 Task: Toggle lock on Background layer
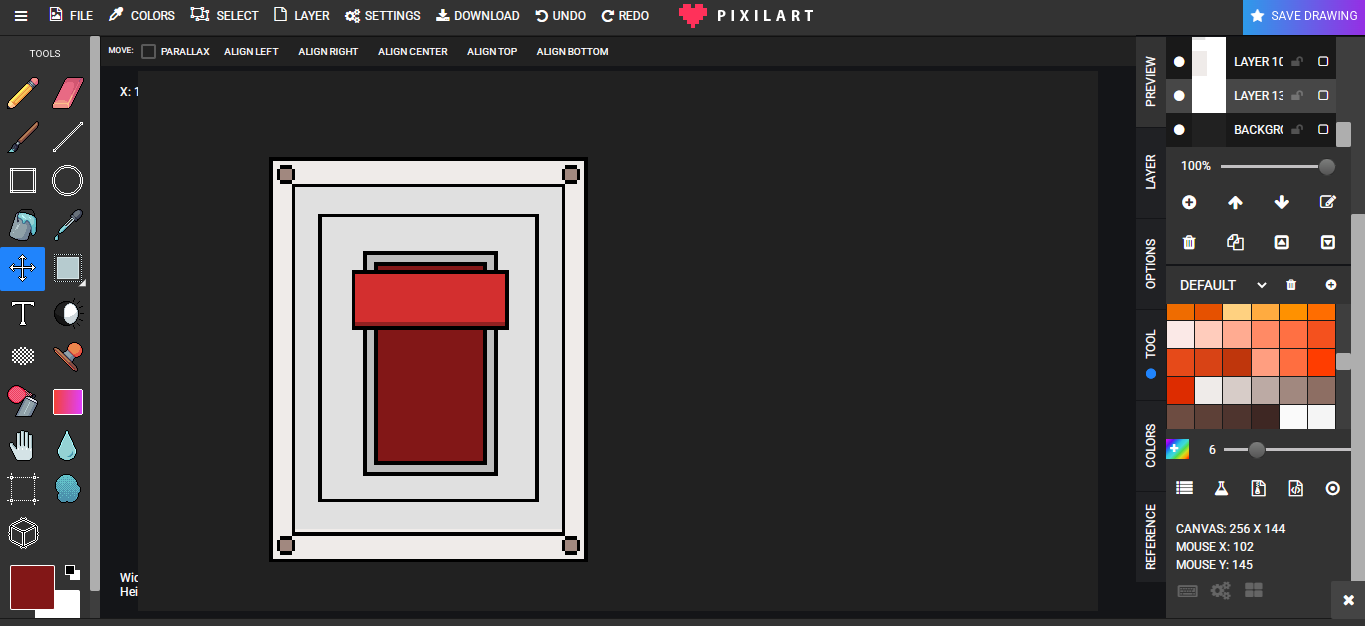1297,129
